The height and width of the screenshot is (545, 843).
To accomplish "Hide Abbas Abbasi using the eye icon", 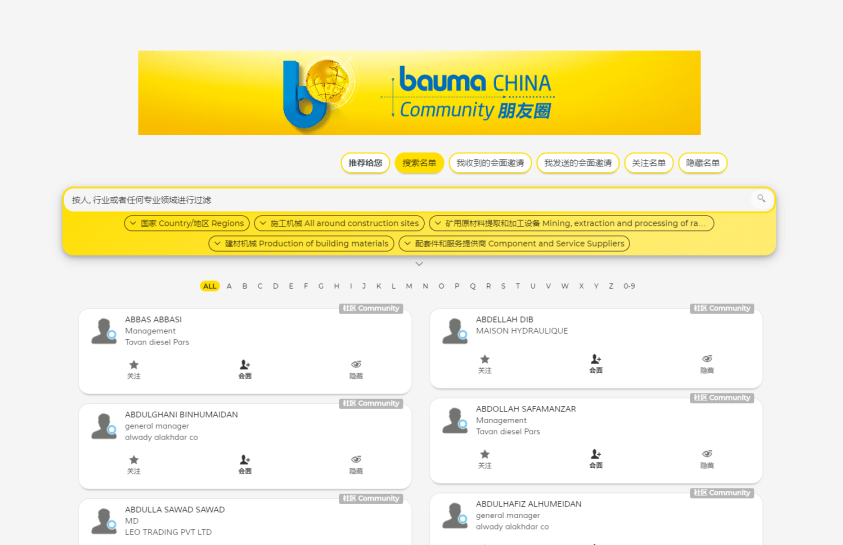I will tap(356, 366).
